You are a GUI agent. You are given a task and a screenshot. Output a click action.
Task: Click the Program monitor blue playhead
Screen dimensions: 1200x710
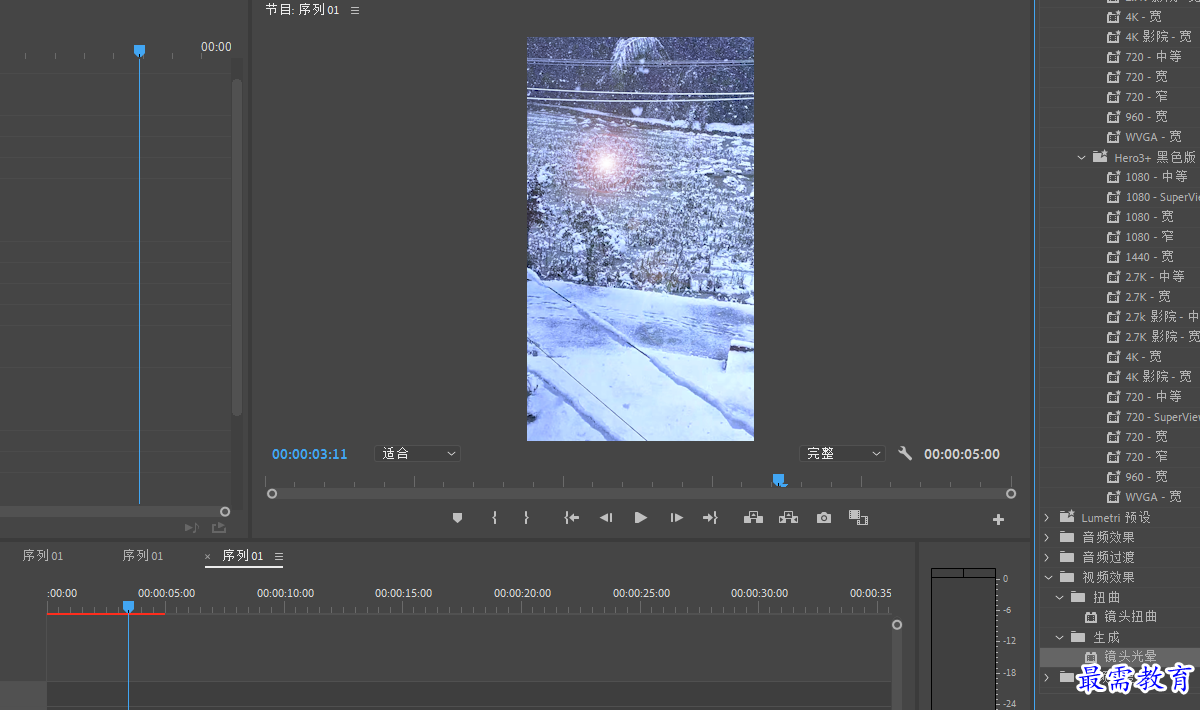[x=779, y=481]
